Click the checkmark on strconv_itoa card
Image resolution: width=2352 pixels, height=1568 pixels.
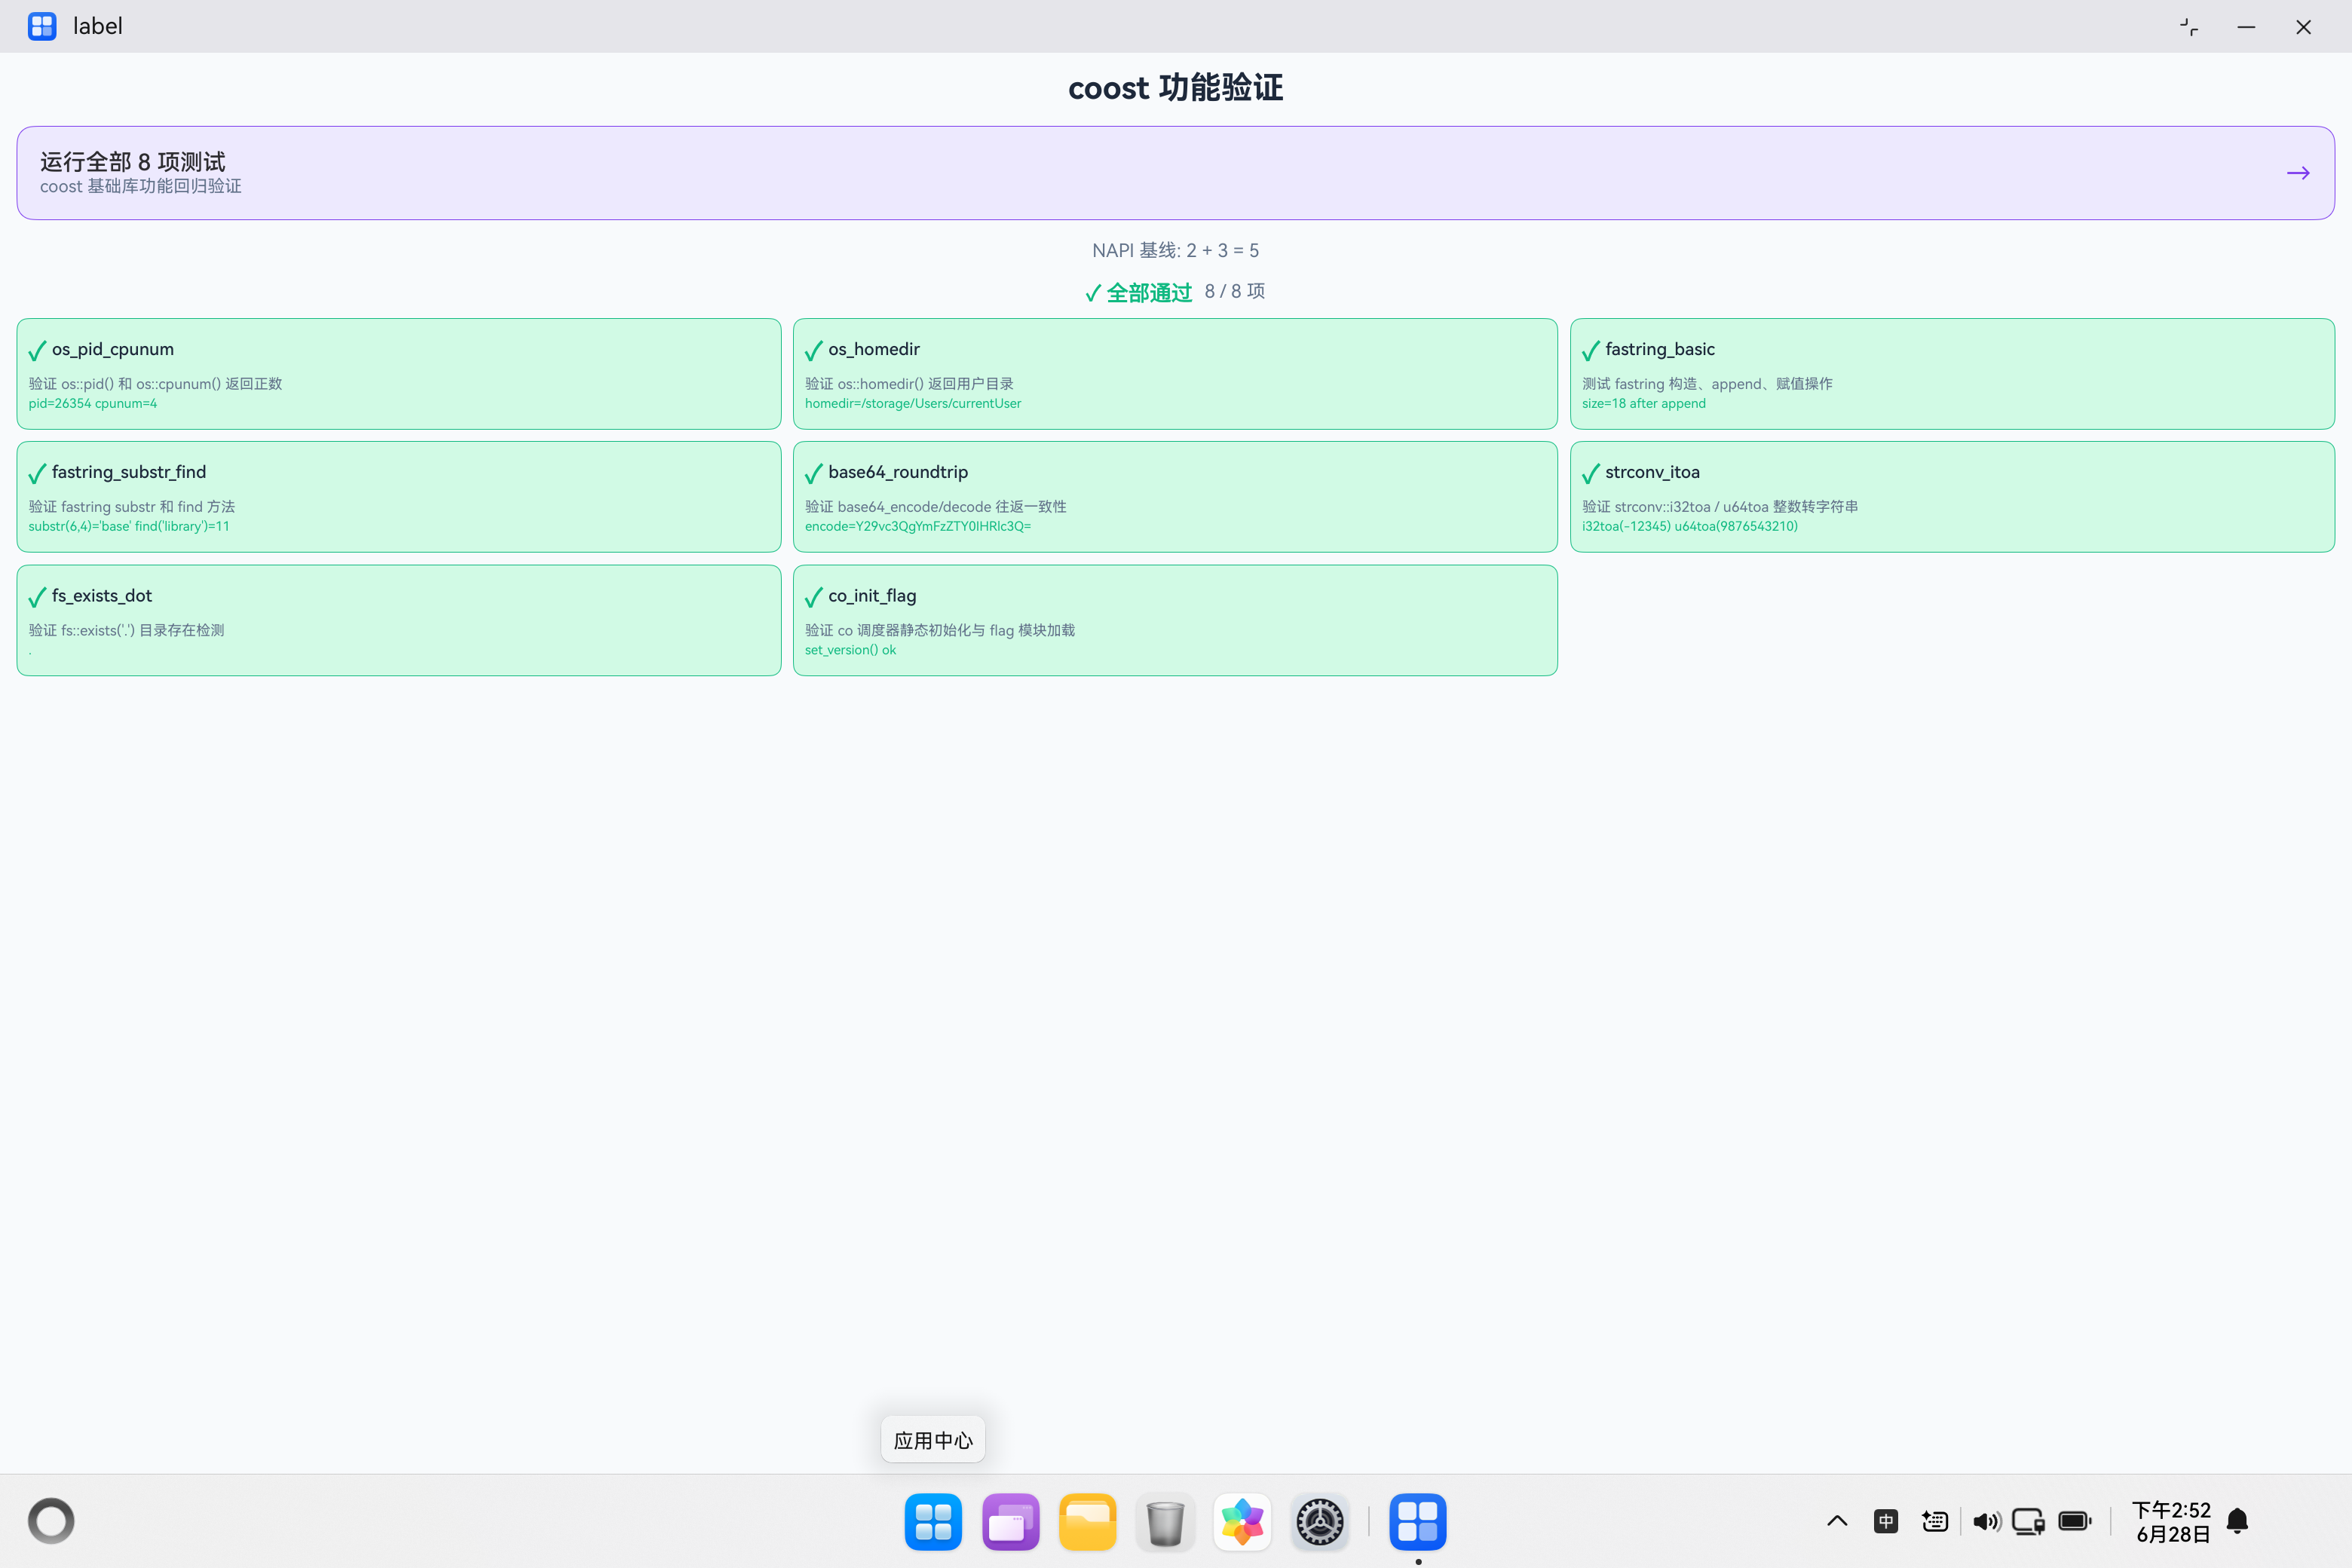[x=1591, y=474]
